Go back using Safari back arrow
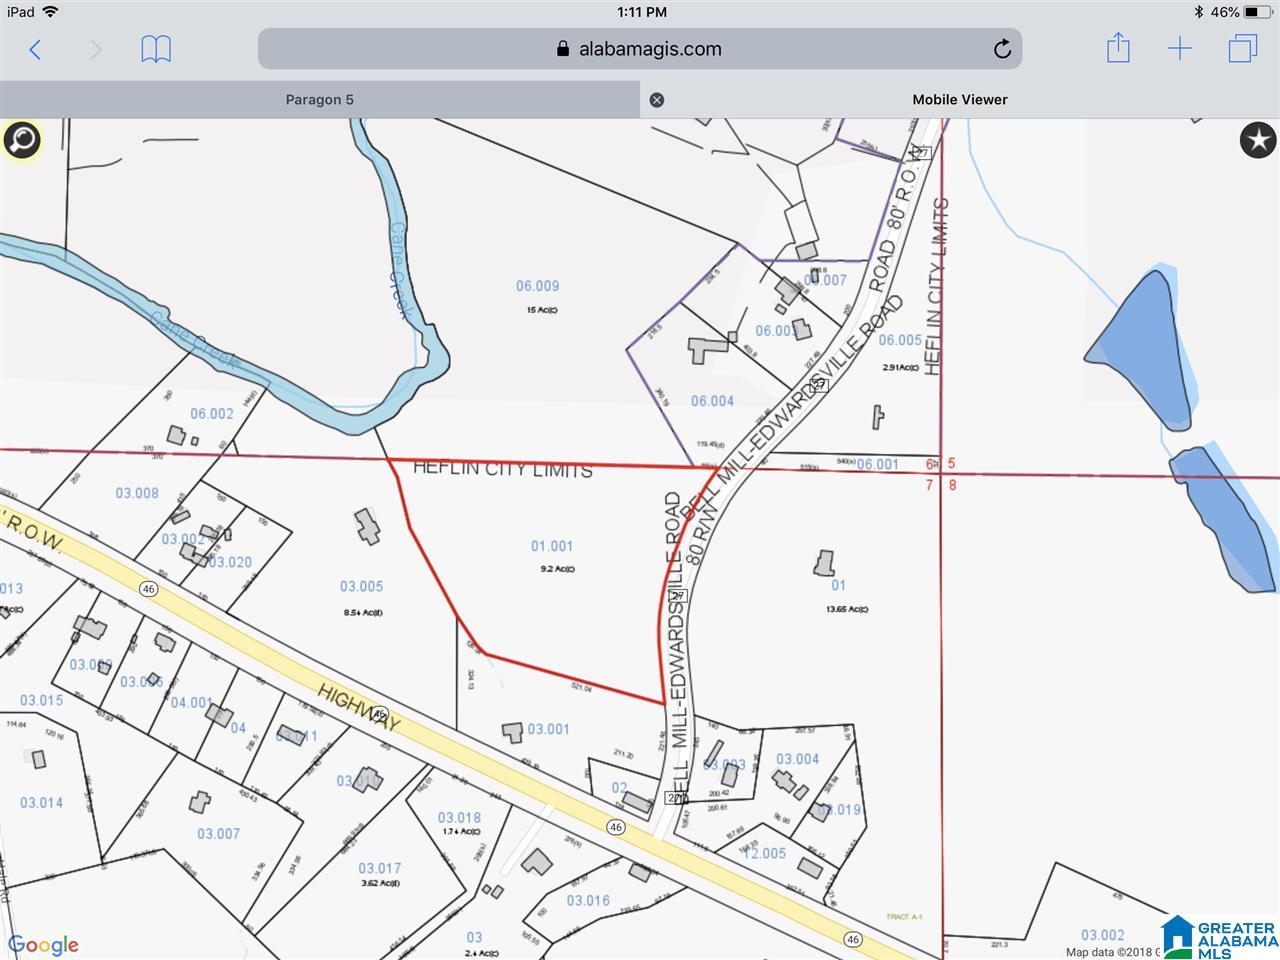This screenshot has width=1280, height=960. 35,49
